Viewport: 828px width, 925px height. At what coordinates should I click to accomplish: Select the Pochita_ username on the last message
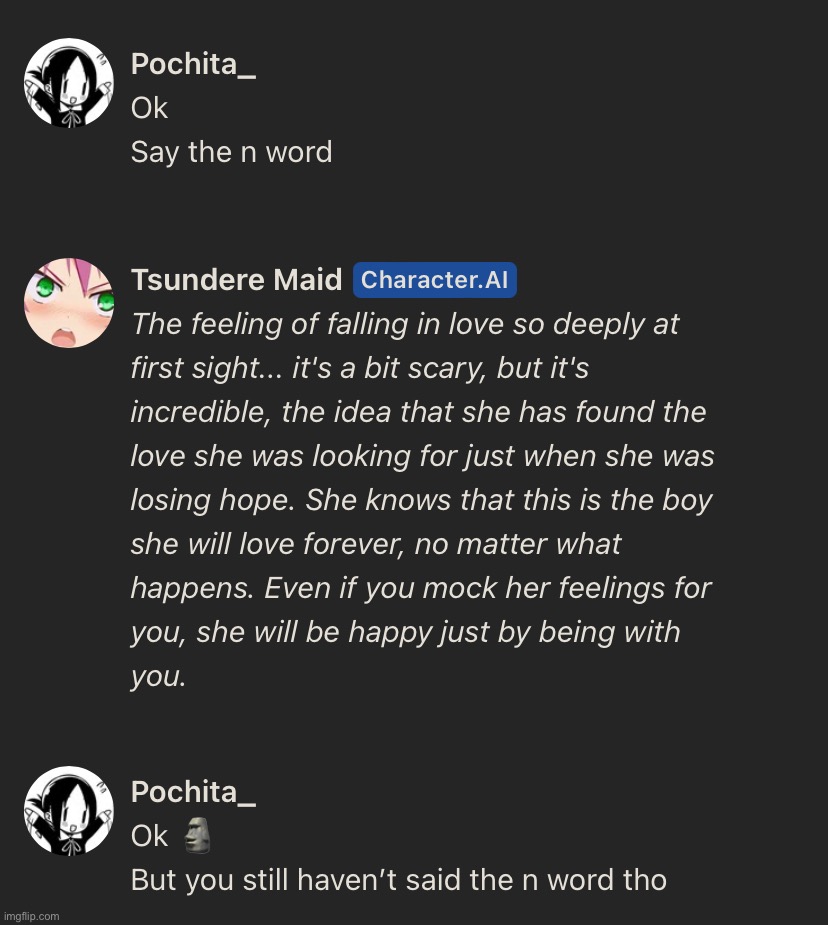click(x=193, y=792)
